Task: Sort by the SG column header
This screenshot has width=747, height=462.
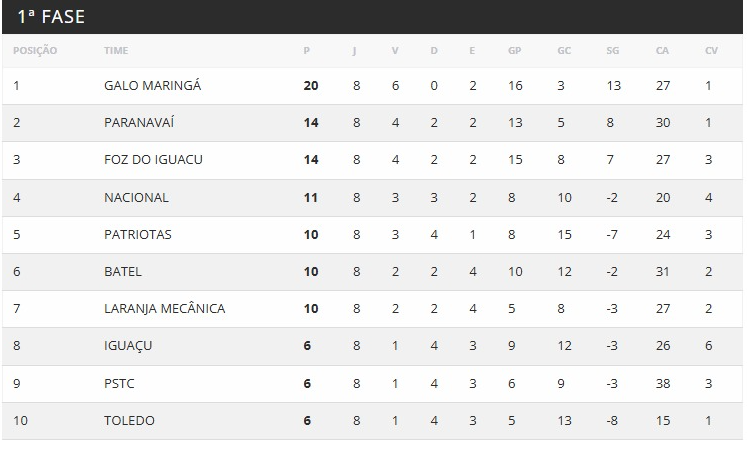Action: pos(613,51)
